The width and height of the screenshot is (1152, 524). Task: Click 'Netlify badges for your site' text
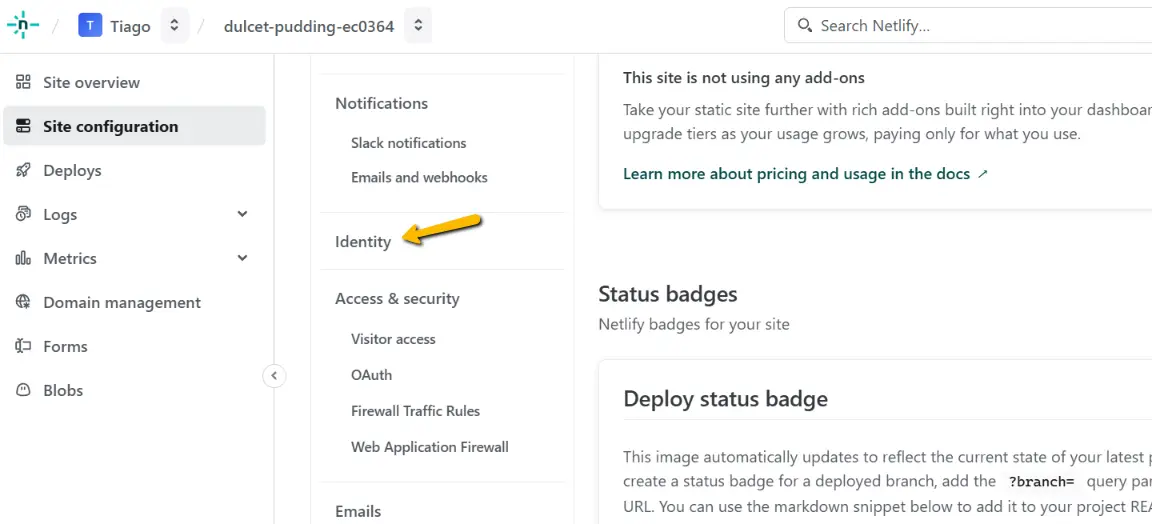pyautogui.click(x=694, y=324)
